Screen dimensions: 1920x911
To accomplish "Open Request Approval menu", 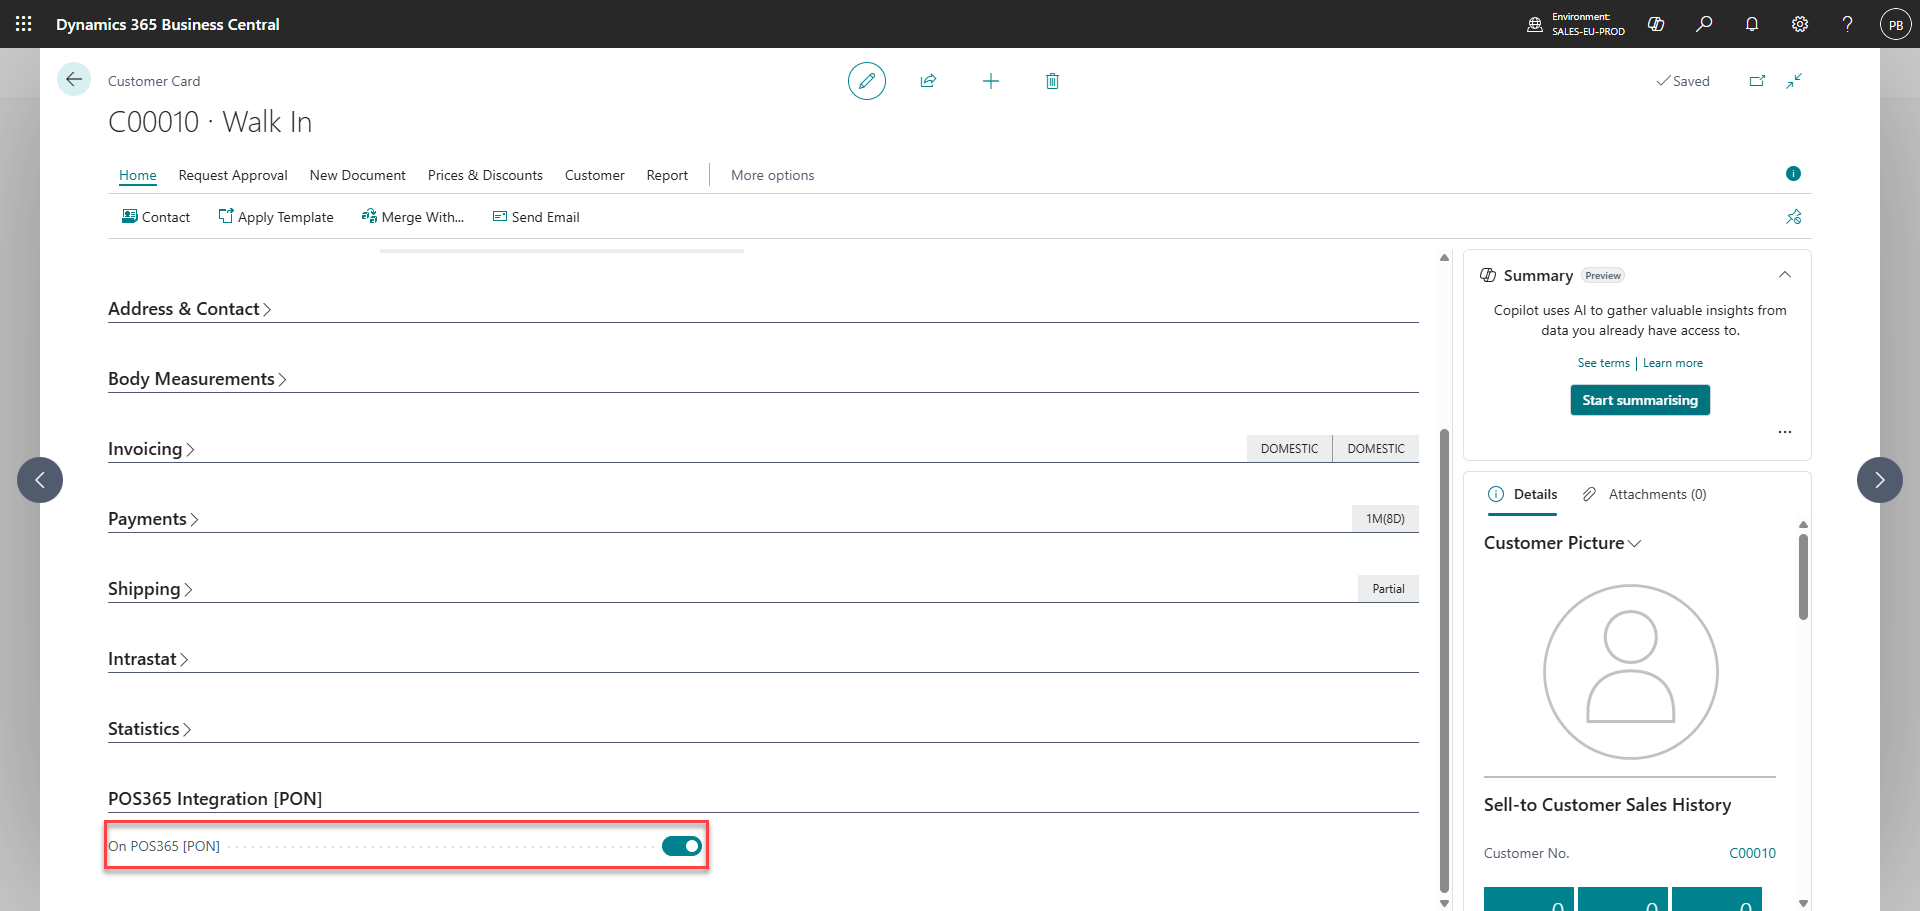I will point(233,175).
